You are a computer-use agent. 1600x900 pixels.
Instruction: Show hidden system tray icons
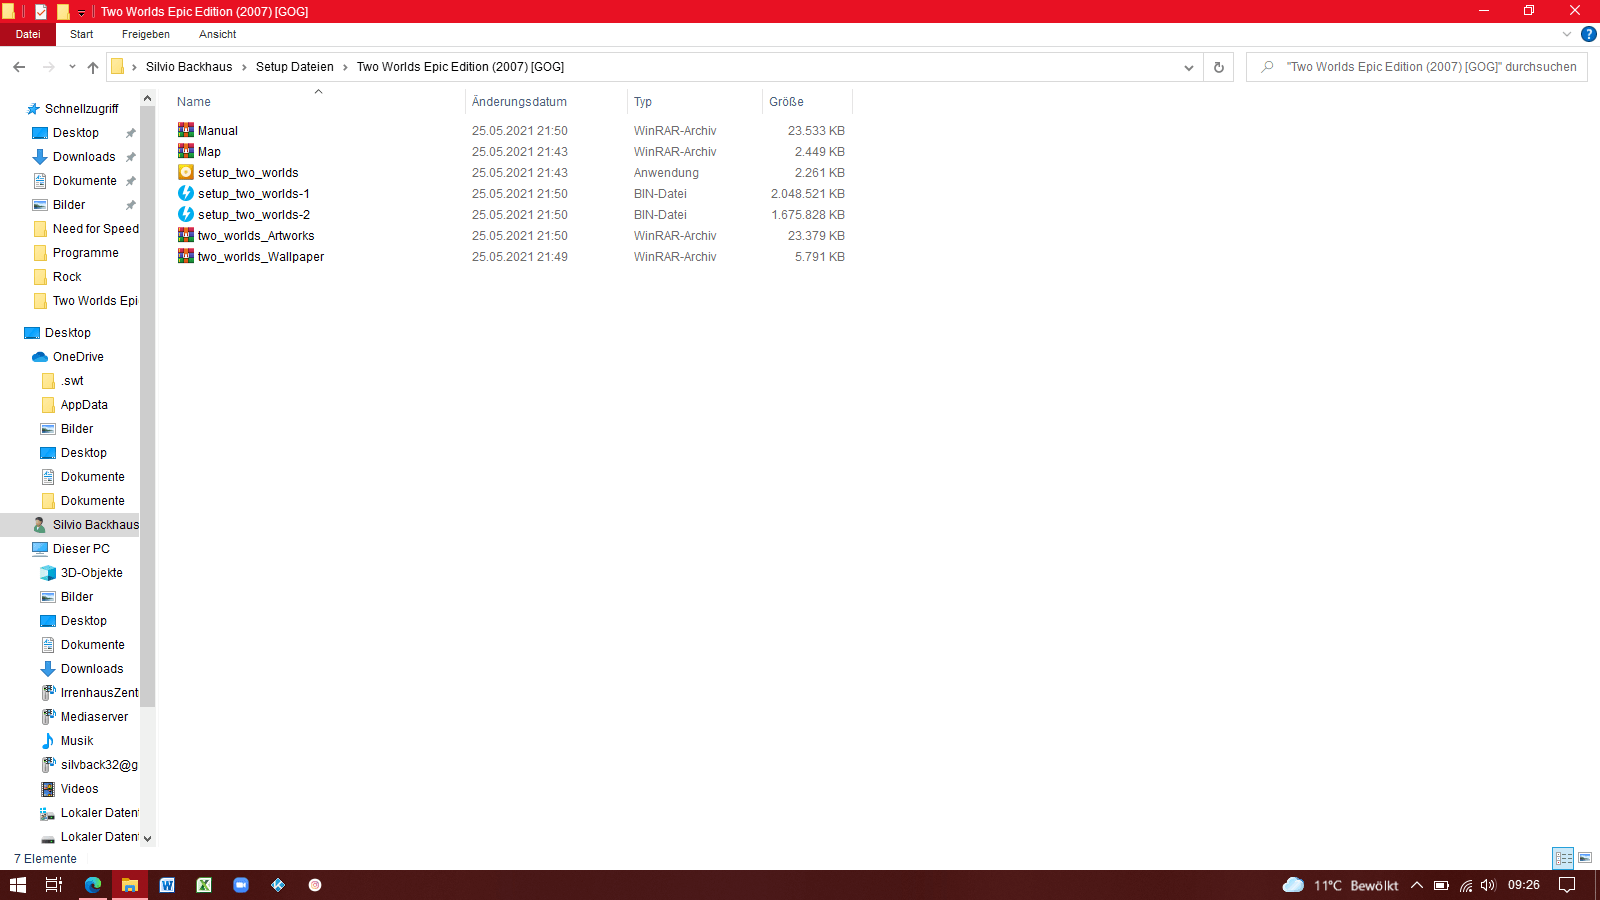pos(1416,885)
